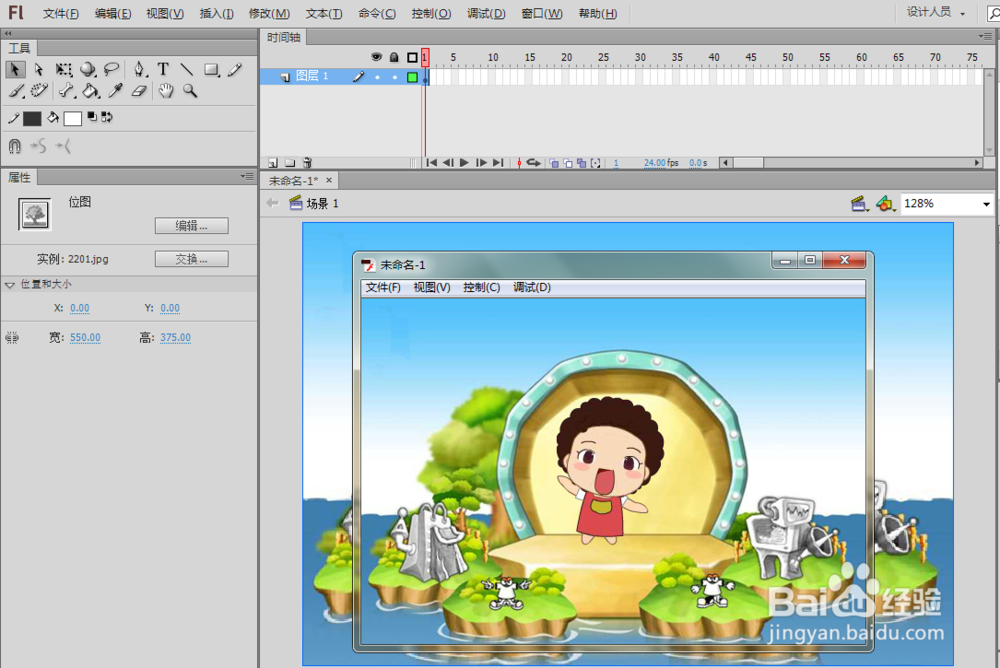Select the Rectangle tool

211,70
